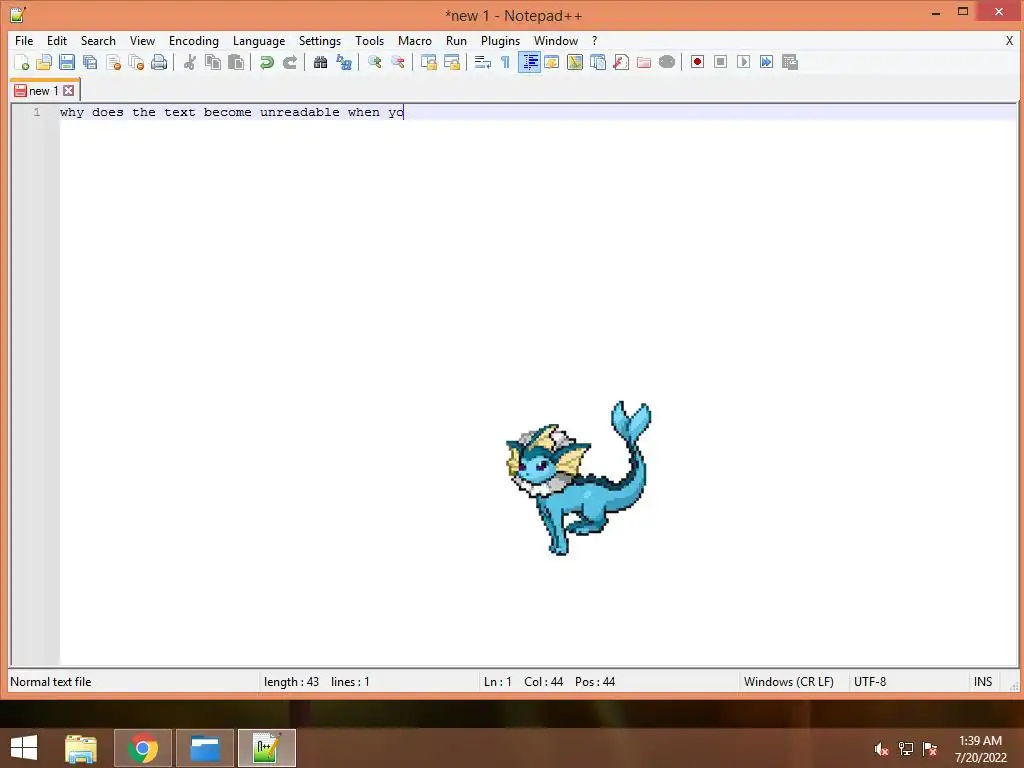Start macro recording
The width and height of the screenshot is (1024, 768).
pyautogui.click(x=697, y=62)
